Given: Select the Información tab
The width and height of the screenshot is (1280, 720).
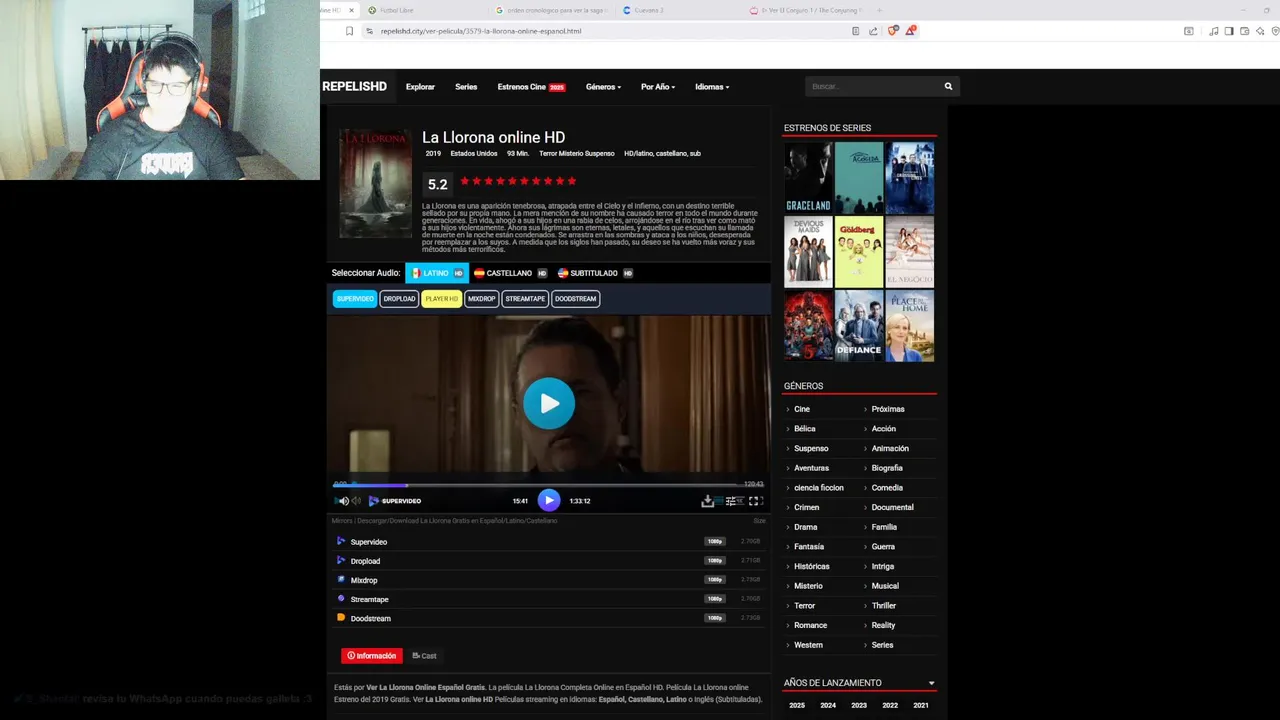Looking at the screenshot, I should click(372, 656).
